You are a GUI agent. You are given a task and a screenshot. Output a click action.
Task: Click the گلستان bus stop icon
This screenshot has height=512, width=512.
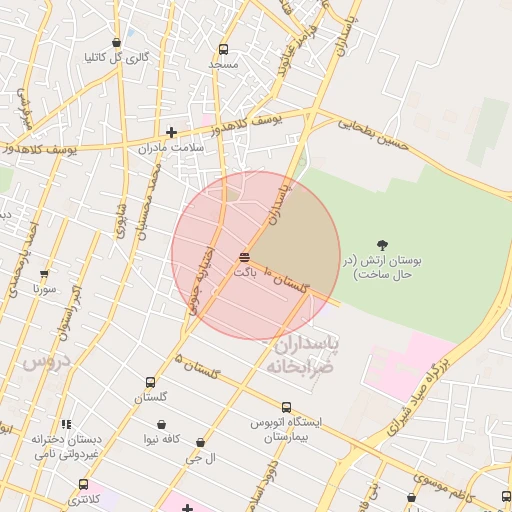point(151,382)
